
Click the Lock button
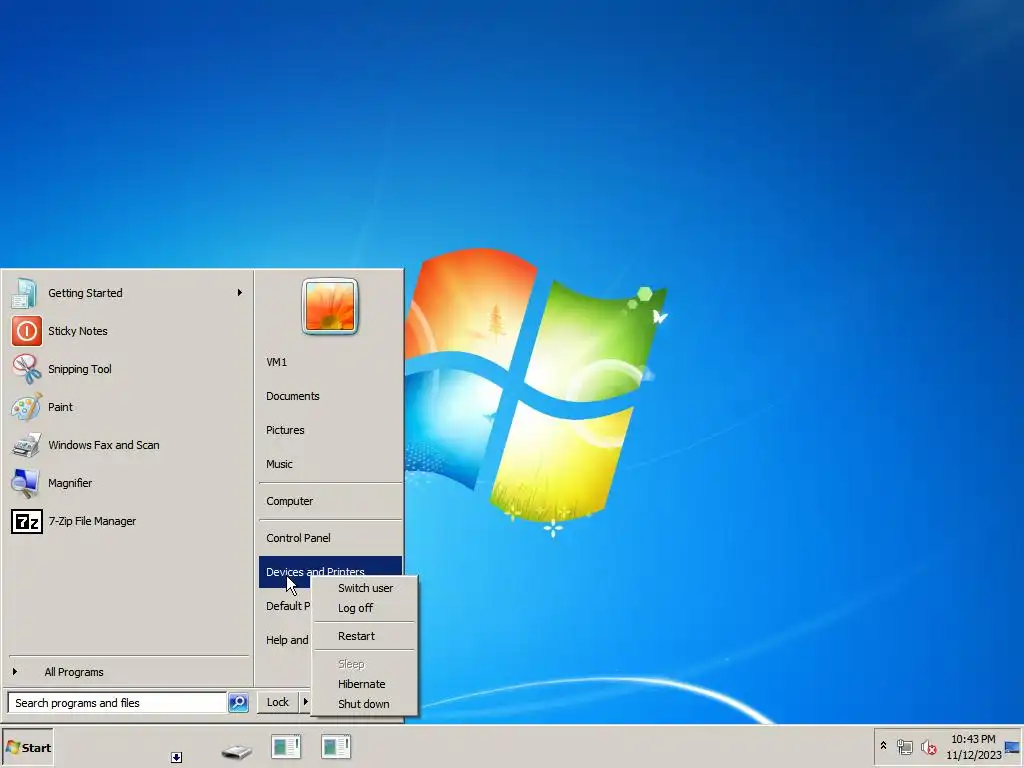pos(278,702)
